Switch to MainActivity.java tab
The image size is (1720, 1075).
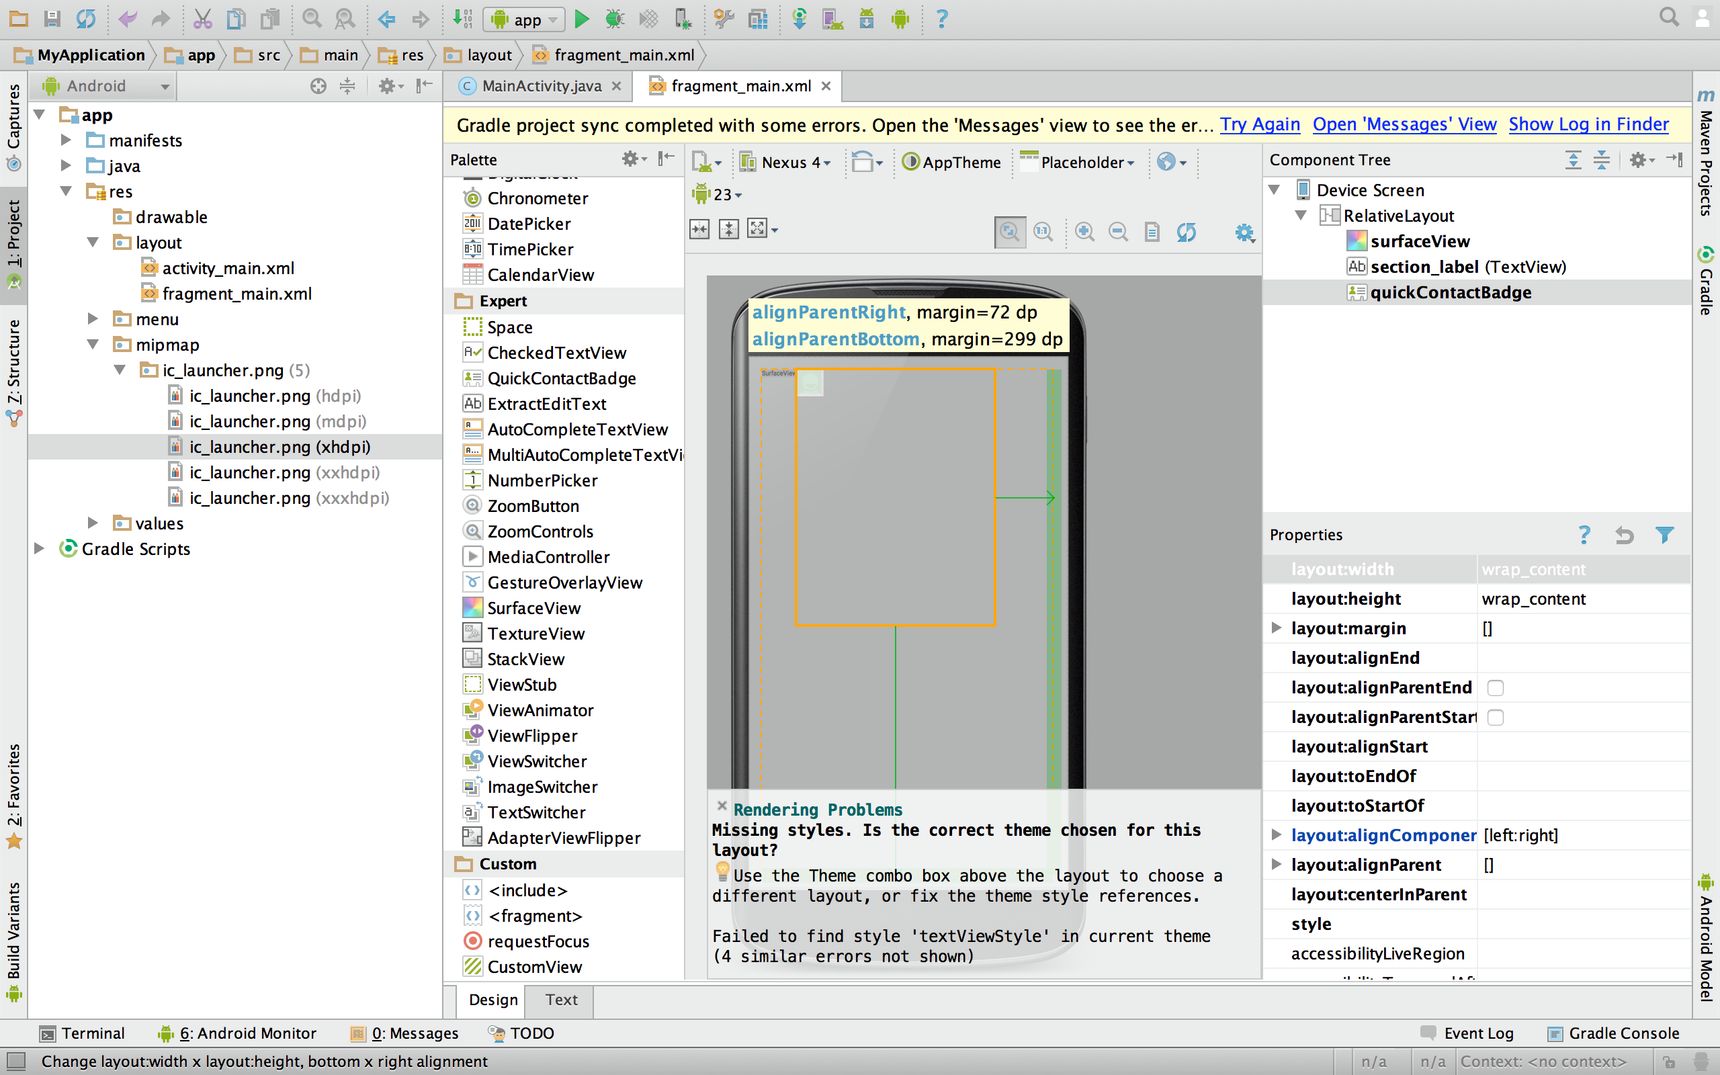(541, 86)
